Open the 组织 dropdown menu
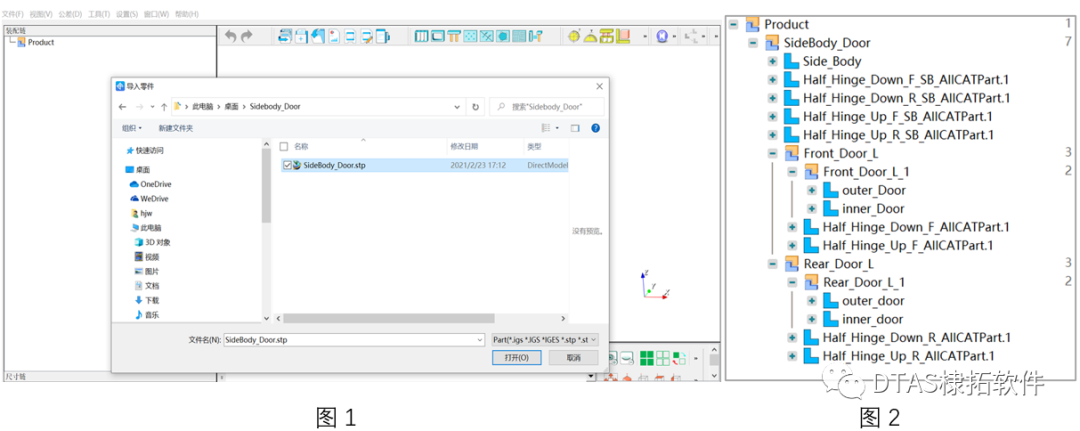The width and height of the screenshot is (1080, 431). point(132,128)
